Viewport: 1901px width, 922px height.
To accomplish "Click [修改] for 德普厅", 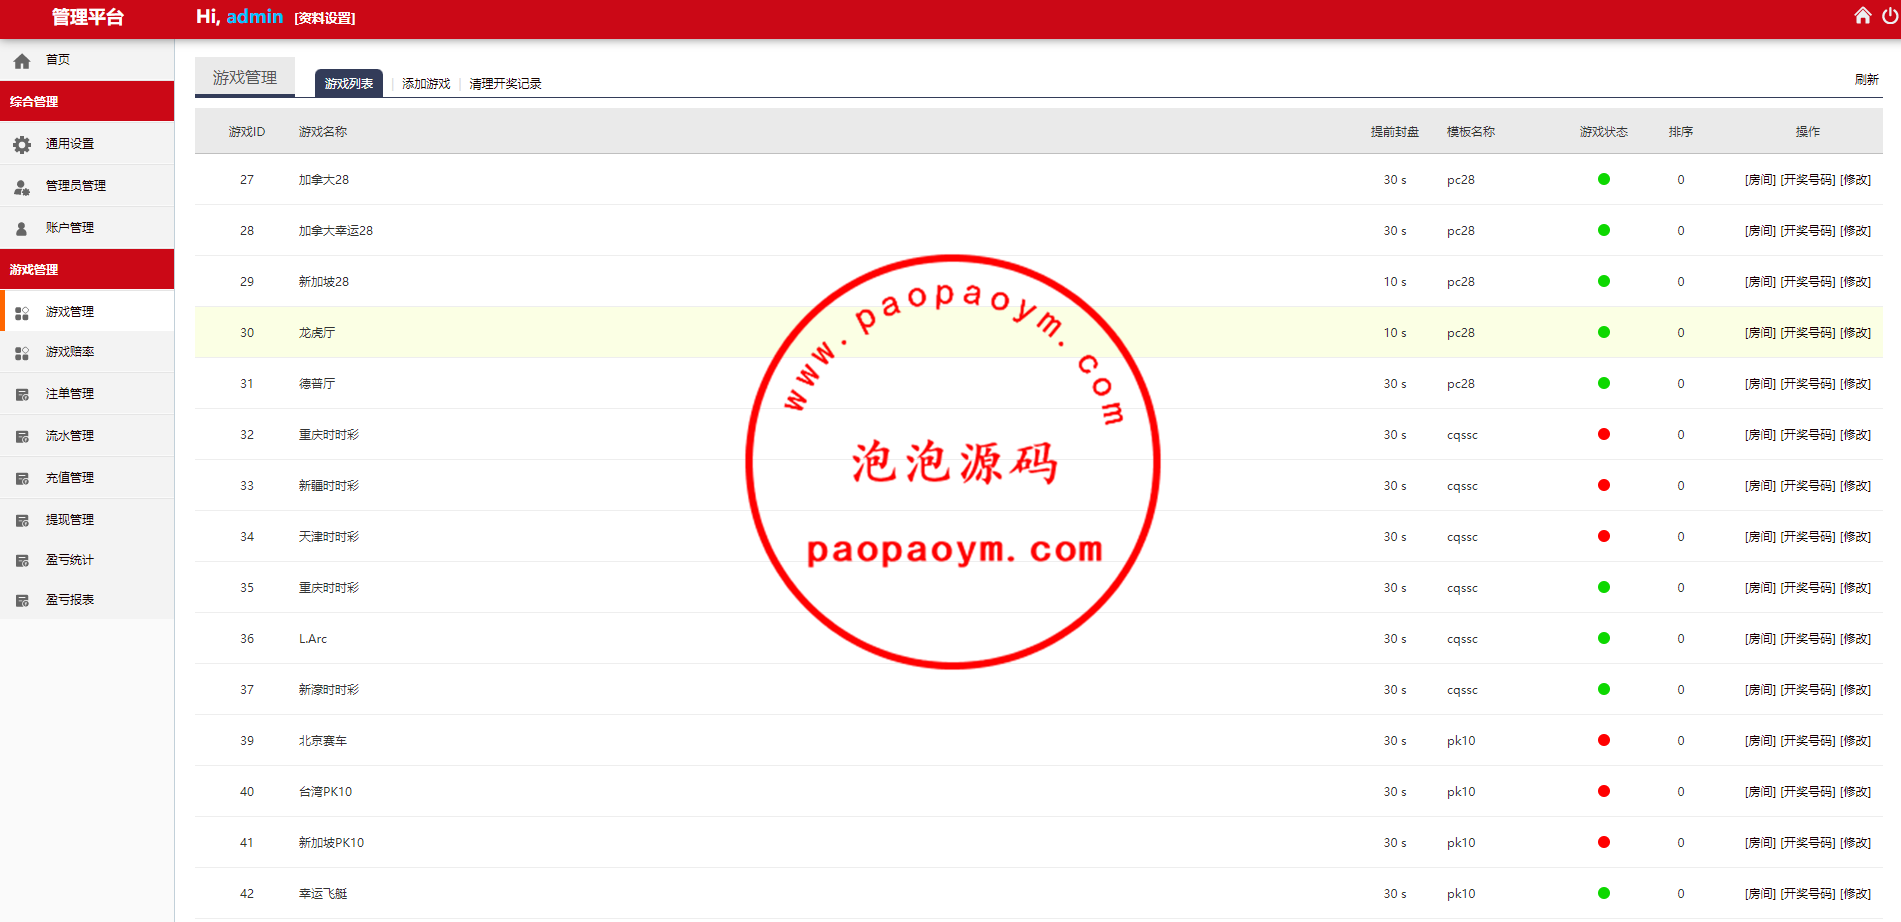I will coord(1855,384).
